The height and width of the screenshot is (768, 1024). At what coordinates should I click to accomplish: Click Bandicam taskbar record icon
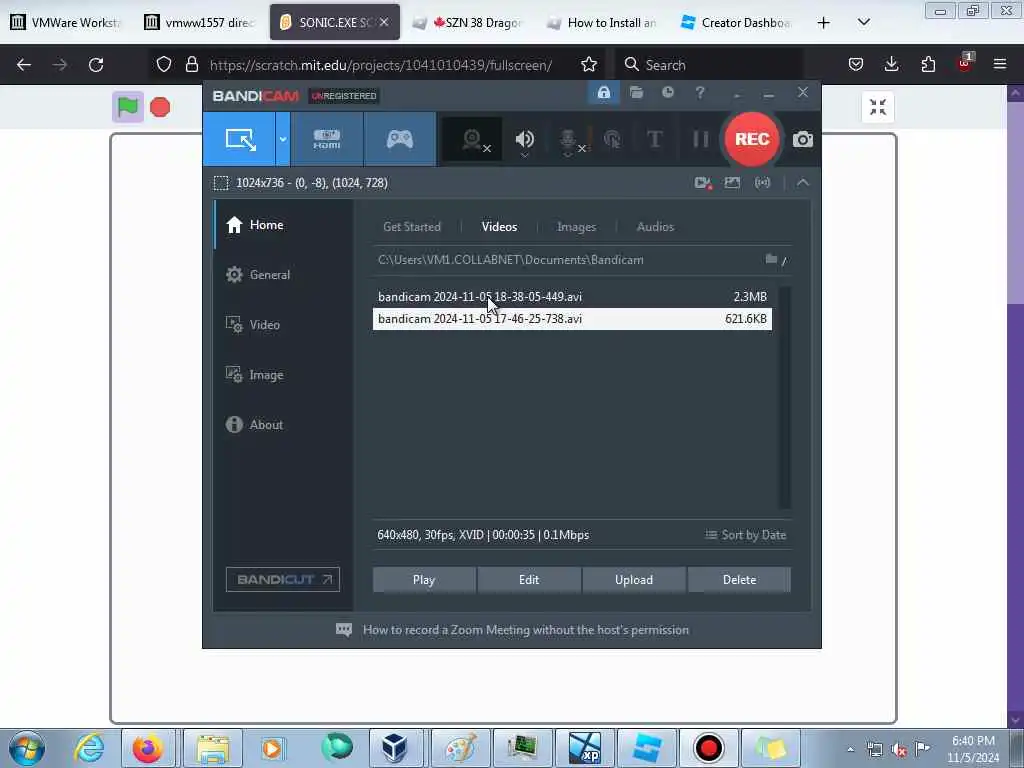point(708,748)
